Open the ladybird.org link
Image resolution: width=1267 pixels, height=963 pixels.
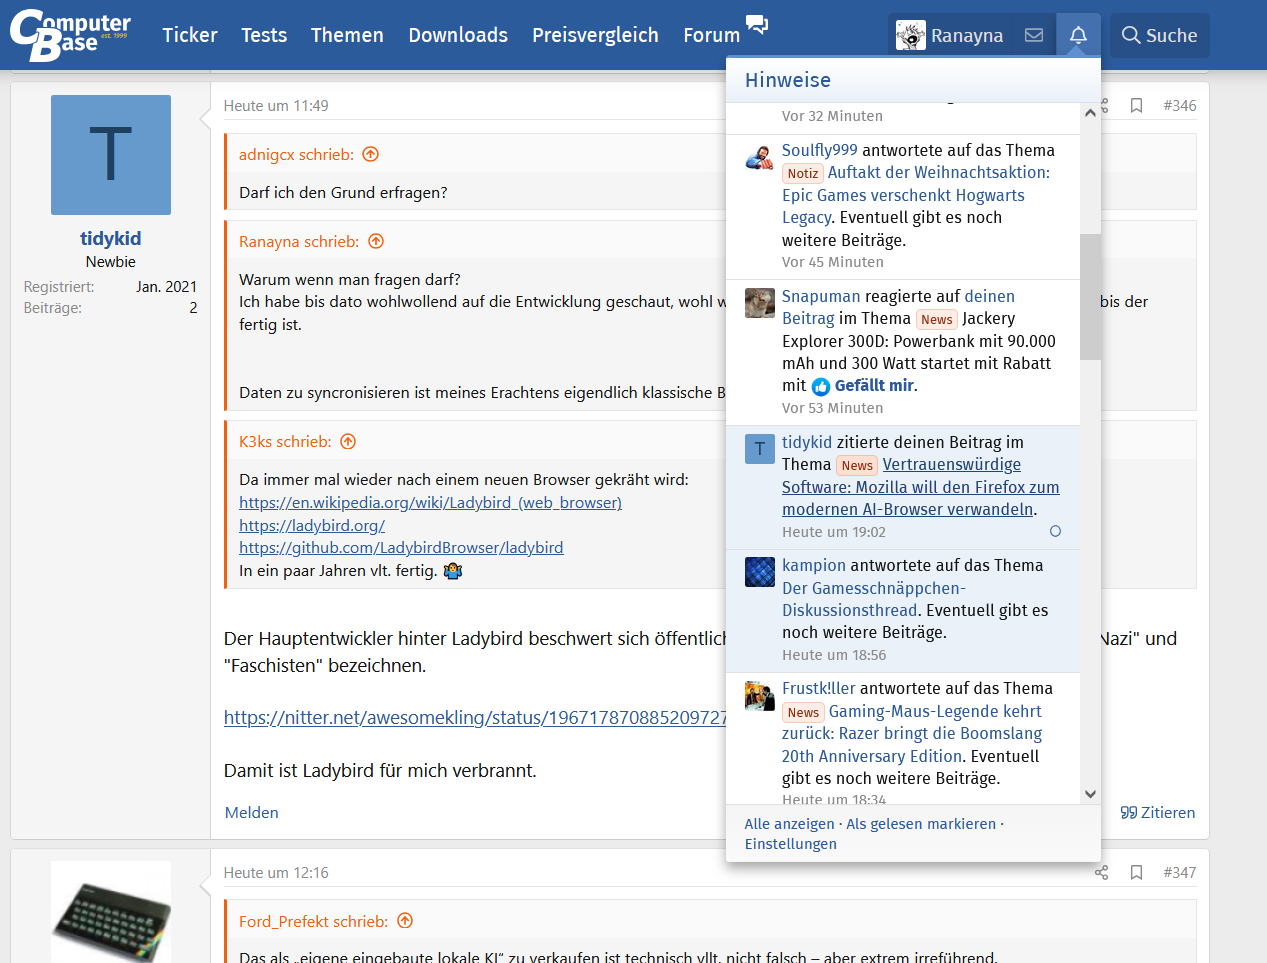pyautogui.click(x=312, y=525)
